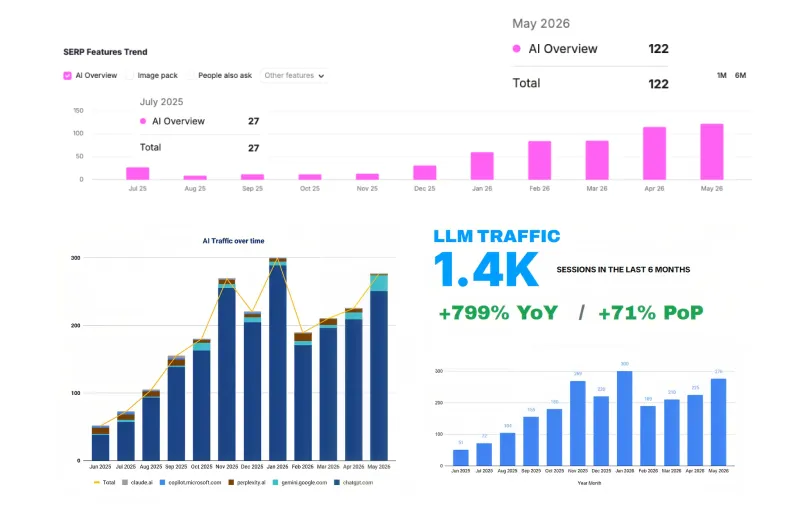Select the 6M time range

(740, 75)
